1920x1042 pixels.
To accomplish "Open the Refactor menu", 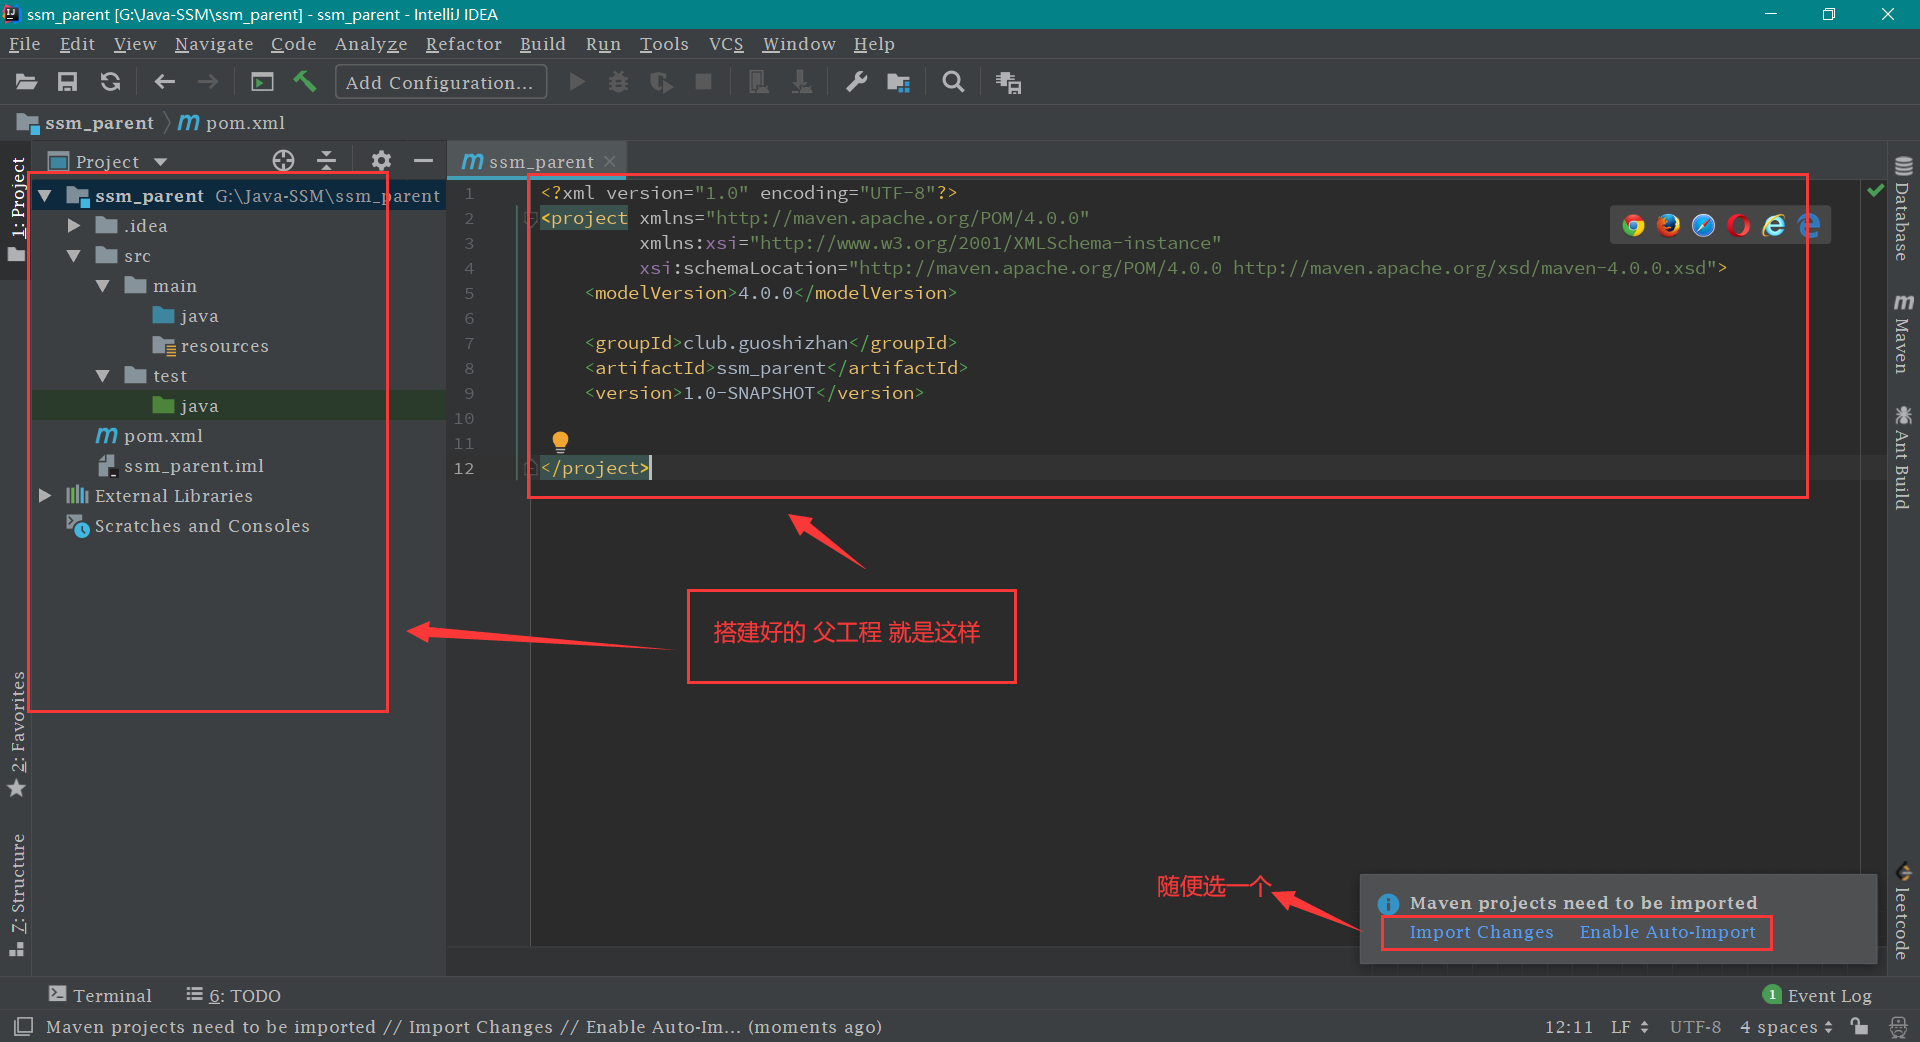I will coord(463,44).
